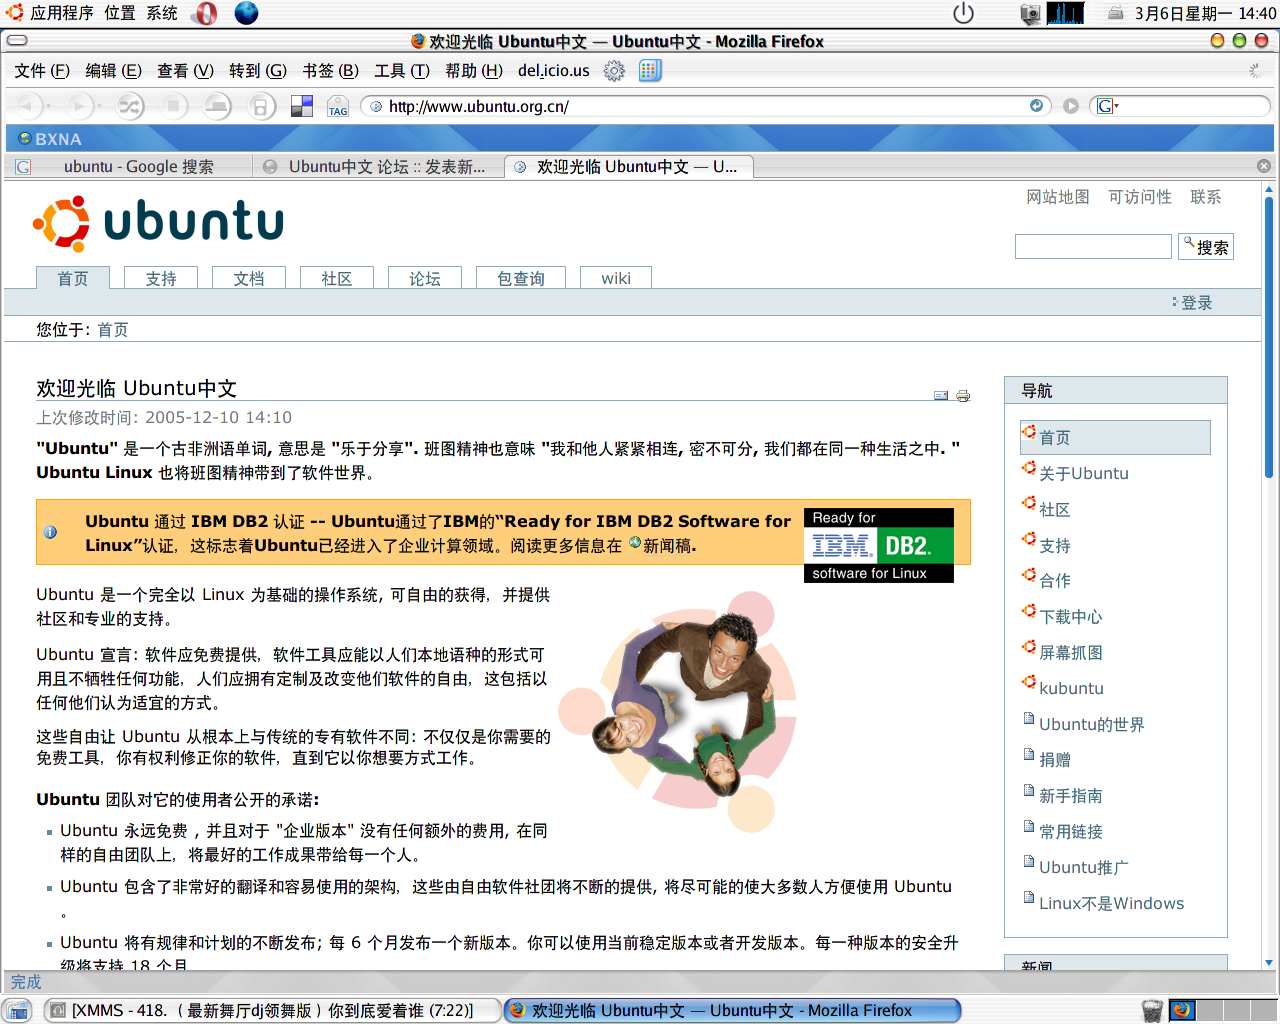
Task: Open the Google search engine dropdown
Action: (x=1108, y=106)
